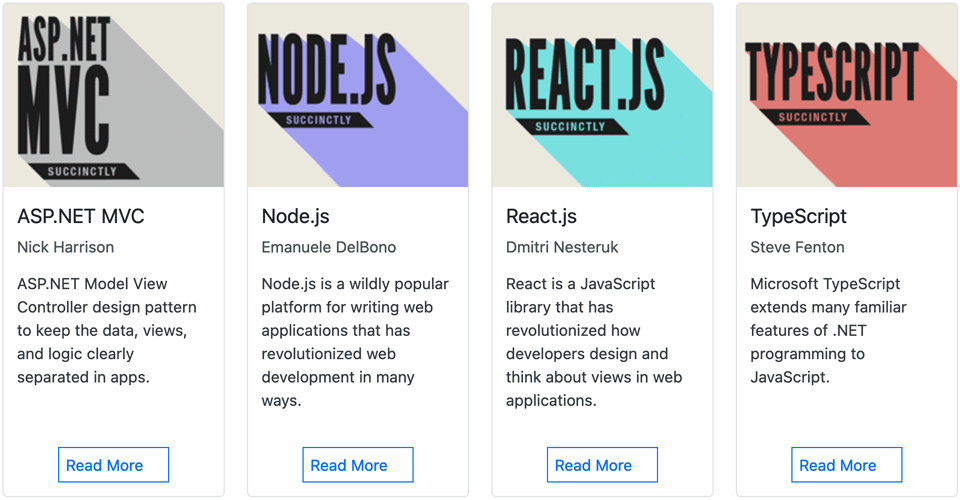
Task: Click the Microsoft TypeScript description text
Action: (828, 330)
